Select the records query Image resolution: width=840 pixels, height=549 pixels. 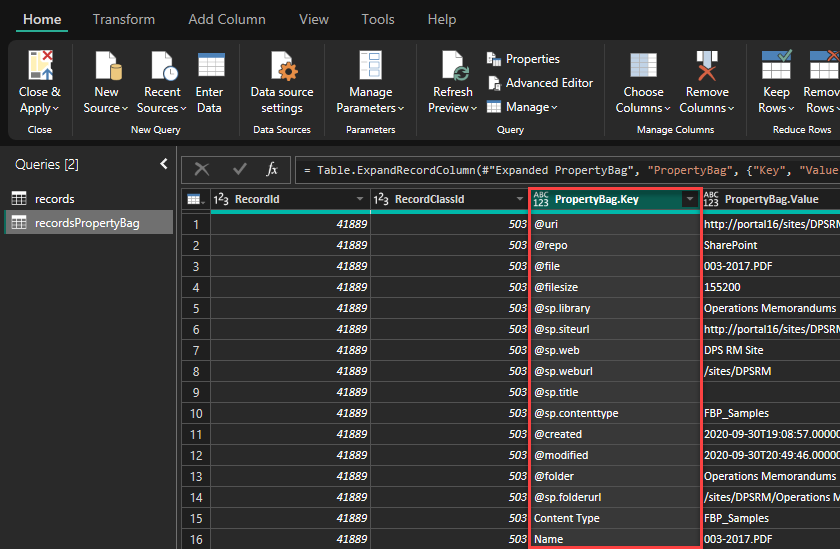[x=54, y=199]
